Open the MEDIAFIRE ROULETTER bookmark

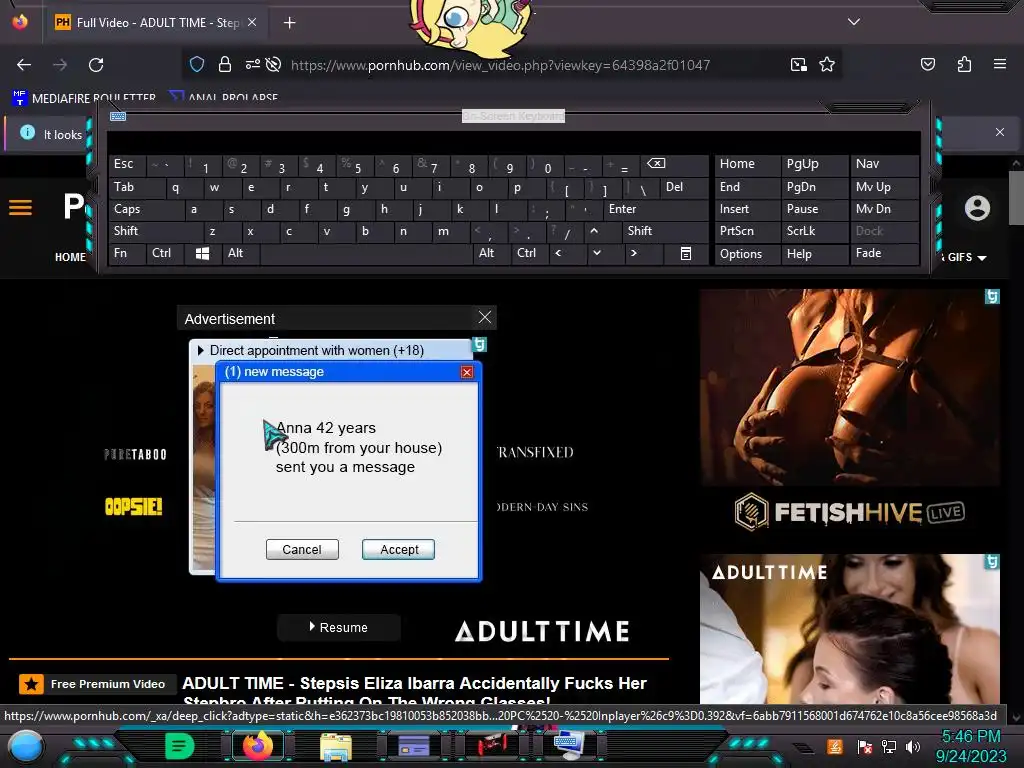(x=84, y=98)
